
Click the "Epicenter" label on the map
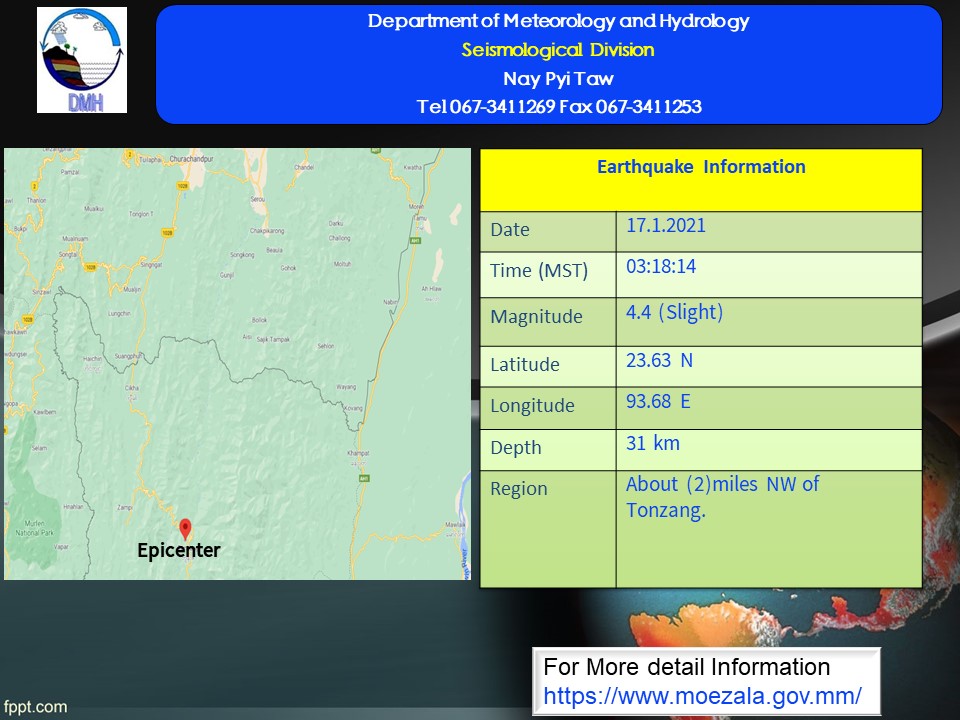coord(178,550)
